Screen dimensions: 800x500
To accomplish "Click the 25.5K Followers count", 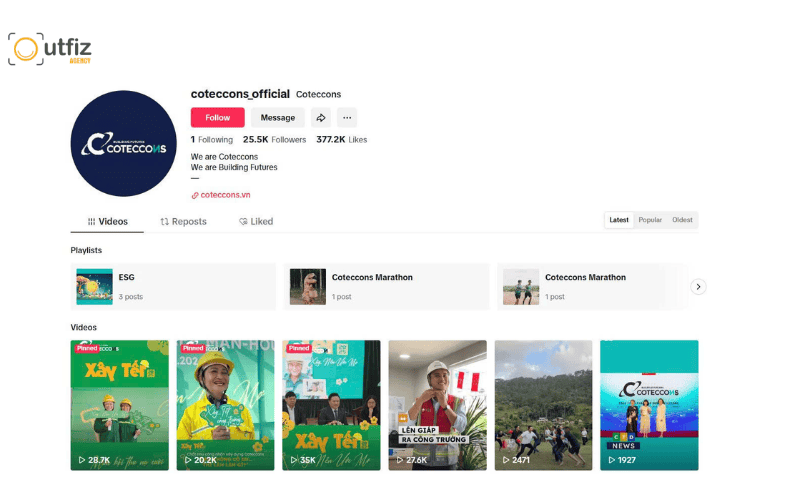I will (x=274, y=140).
